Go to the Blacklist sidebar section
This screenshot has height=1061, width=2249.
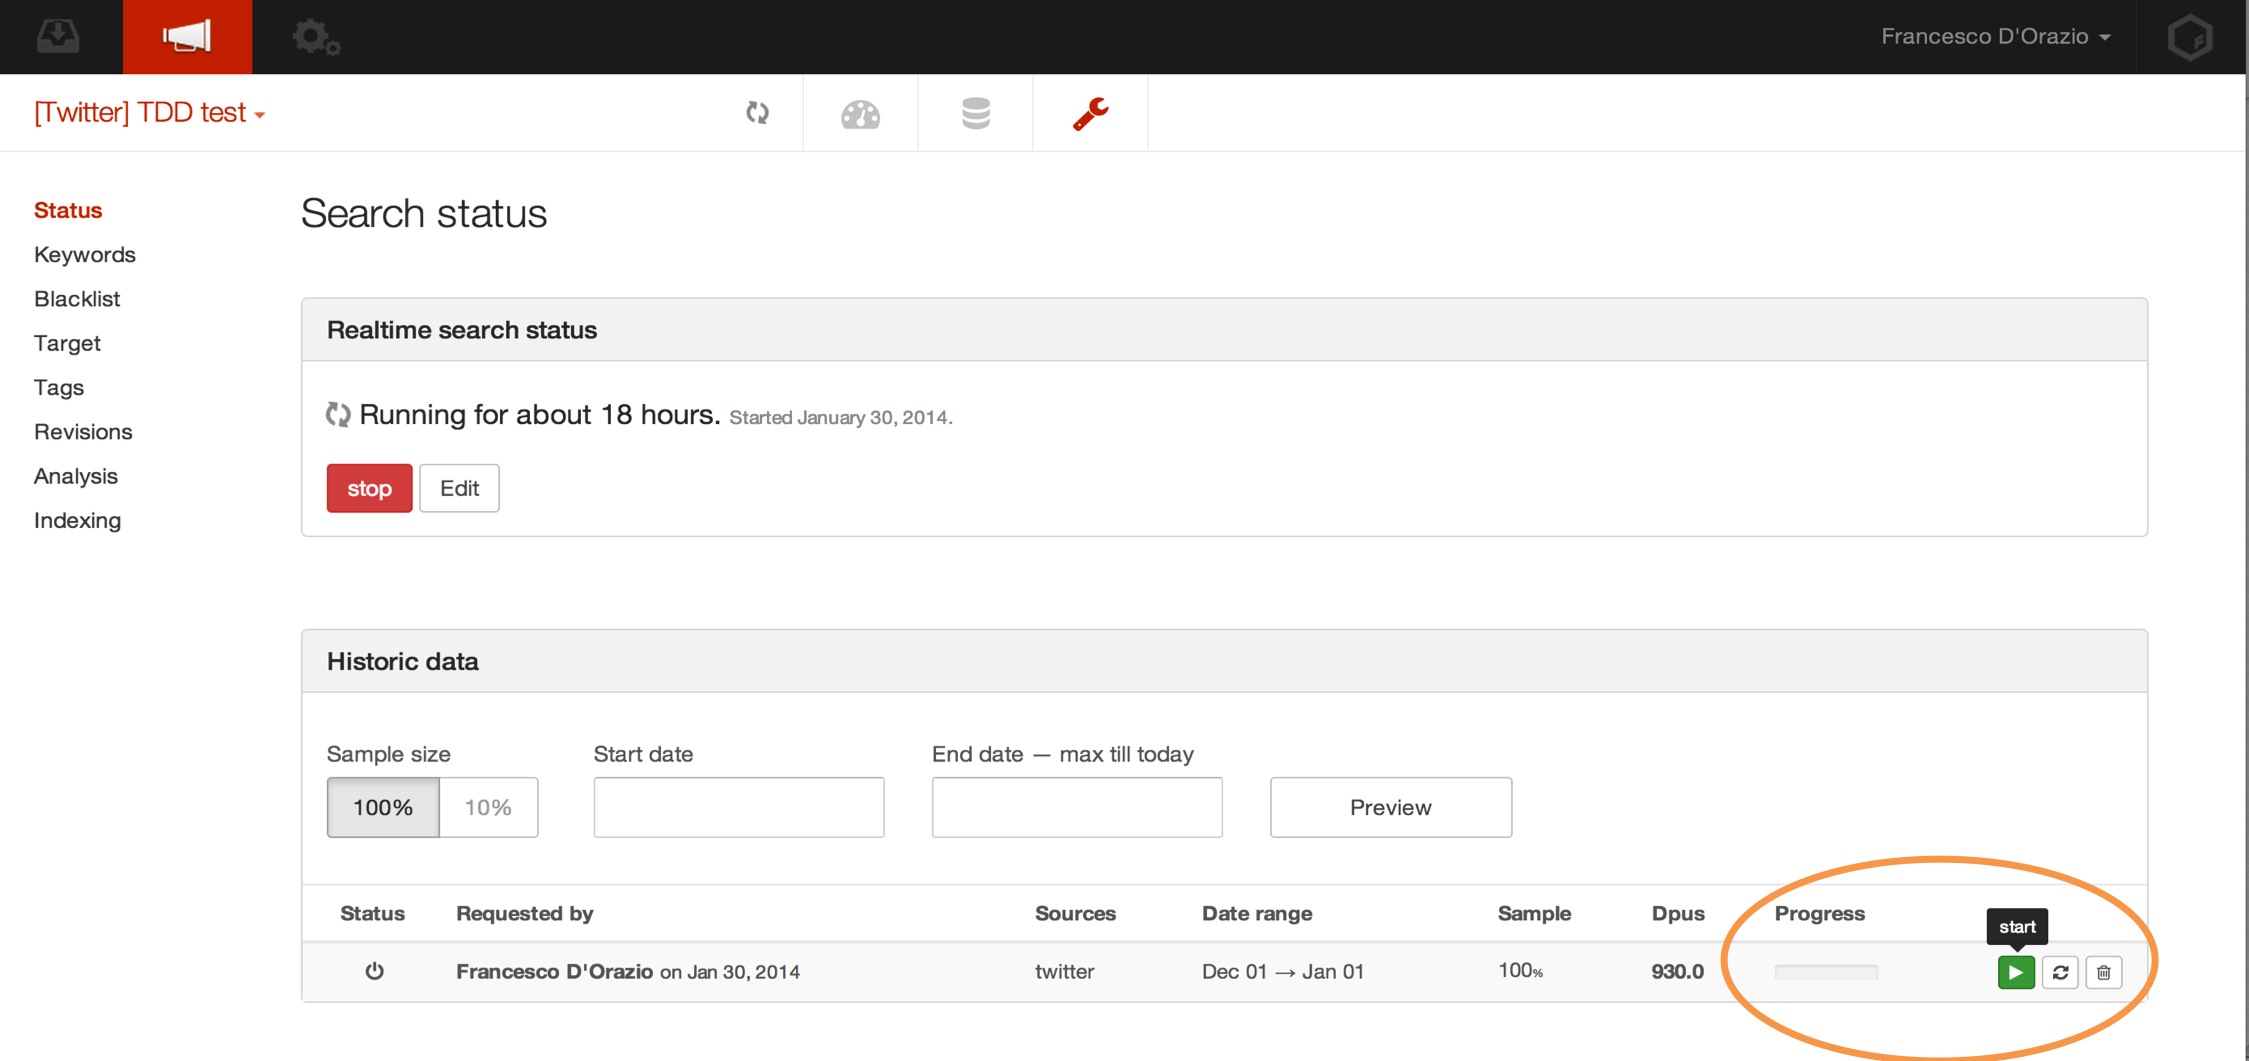coord(77,299)
